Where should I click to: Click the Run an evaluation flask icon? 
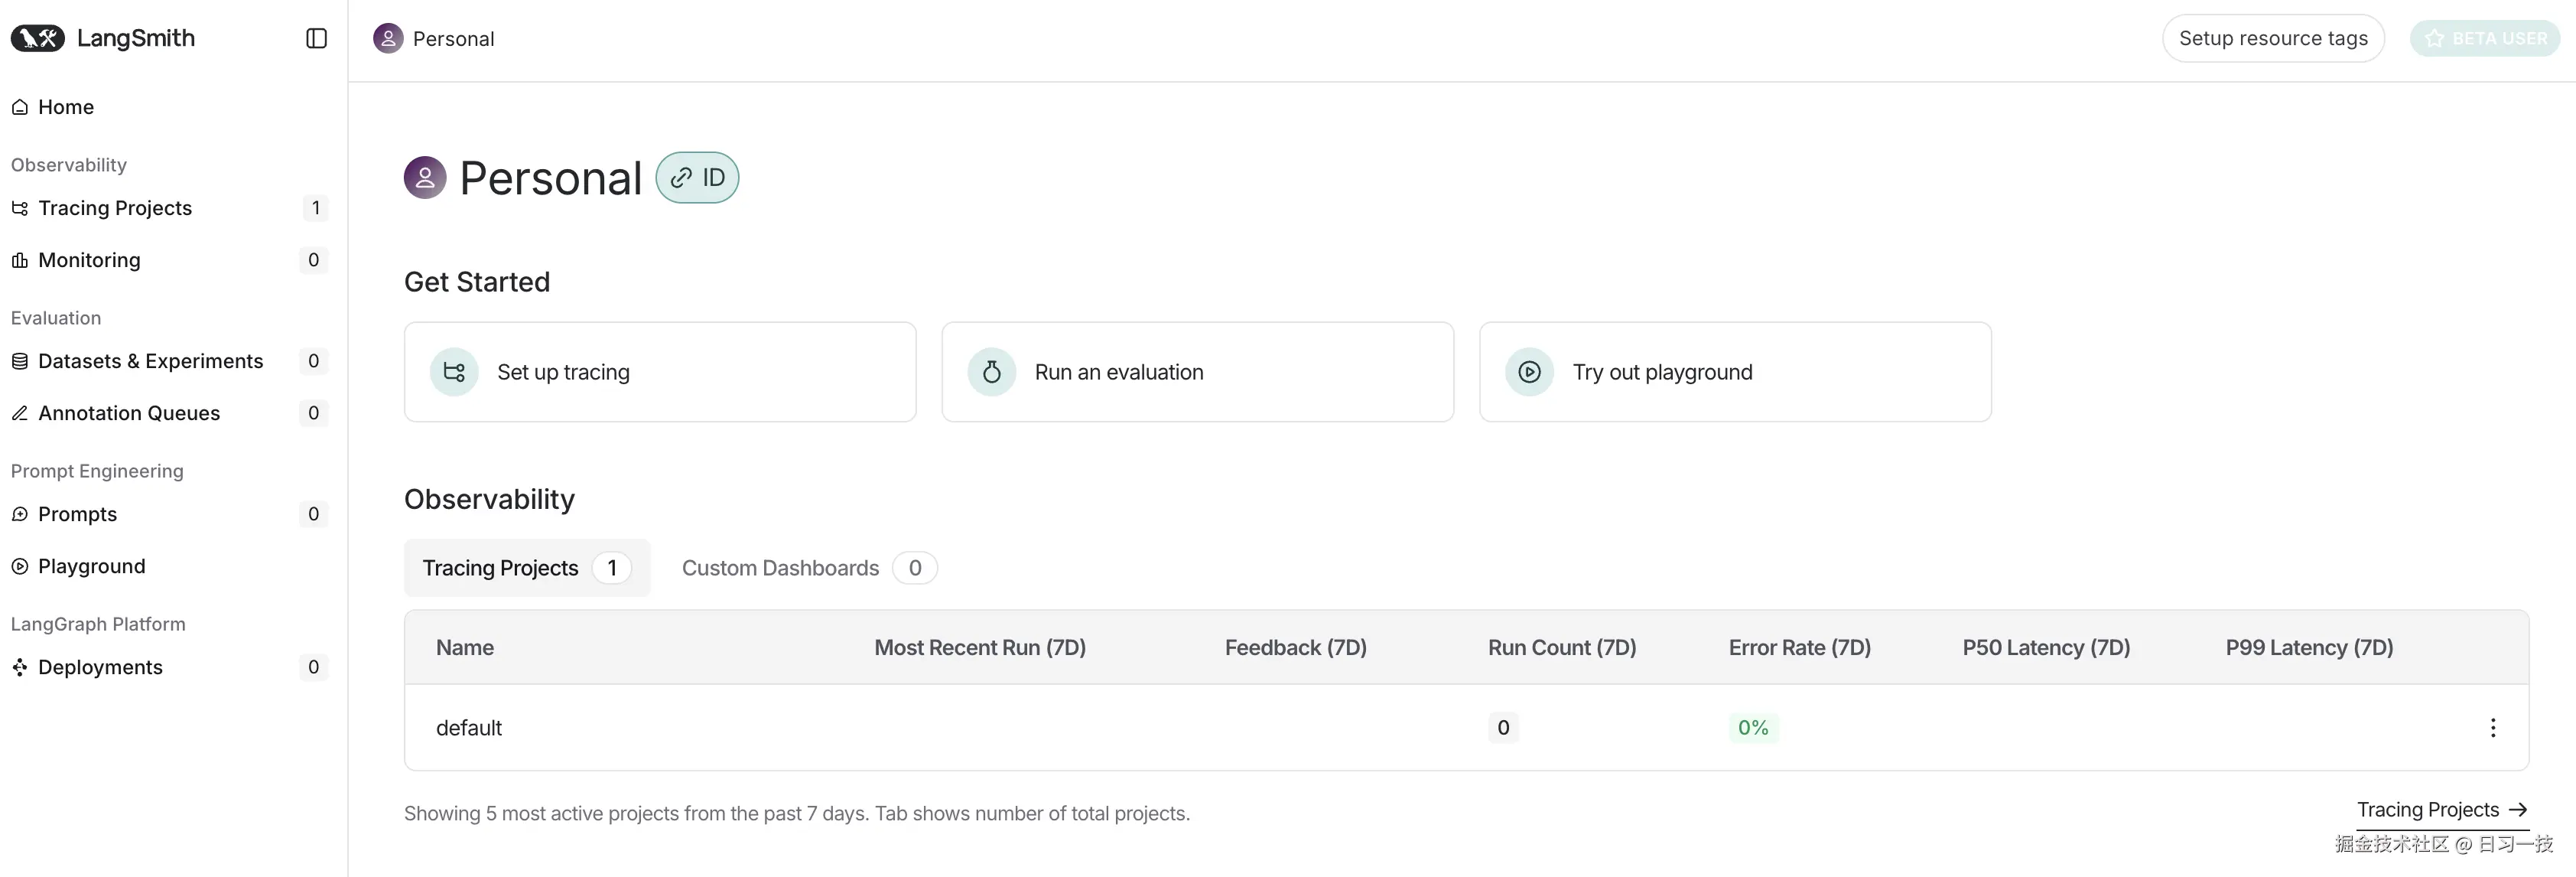click(992, 372)
